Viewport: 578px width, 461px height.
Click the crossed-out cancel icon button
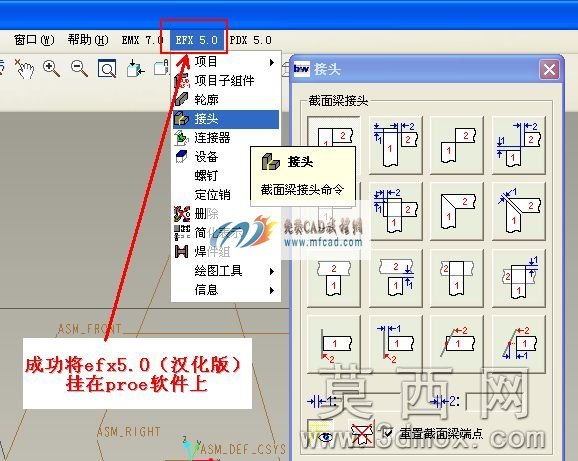pos(361,433)
